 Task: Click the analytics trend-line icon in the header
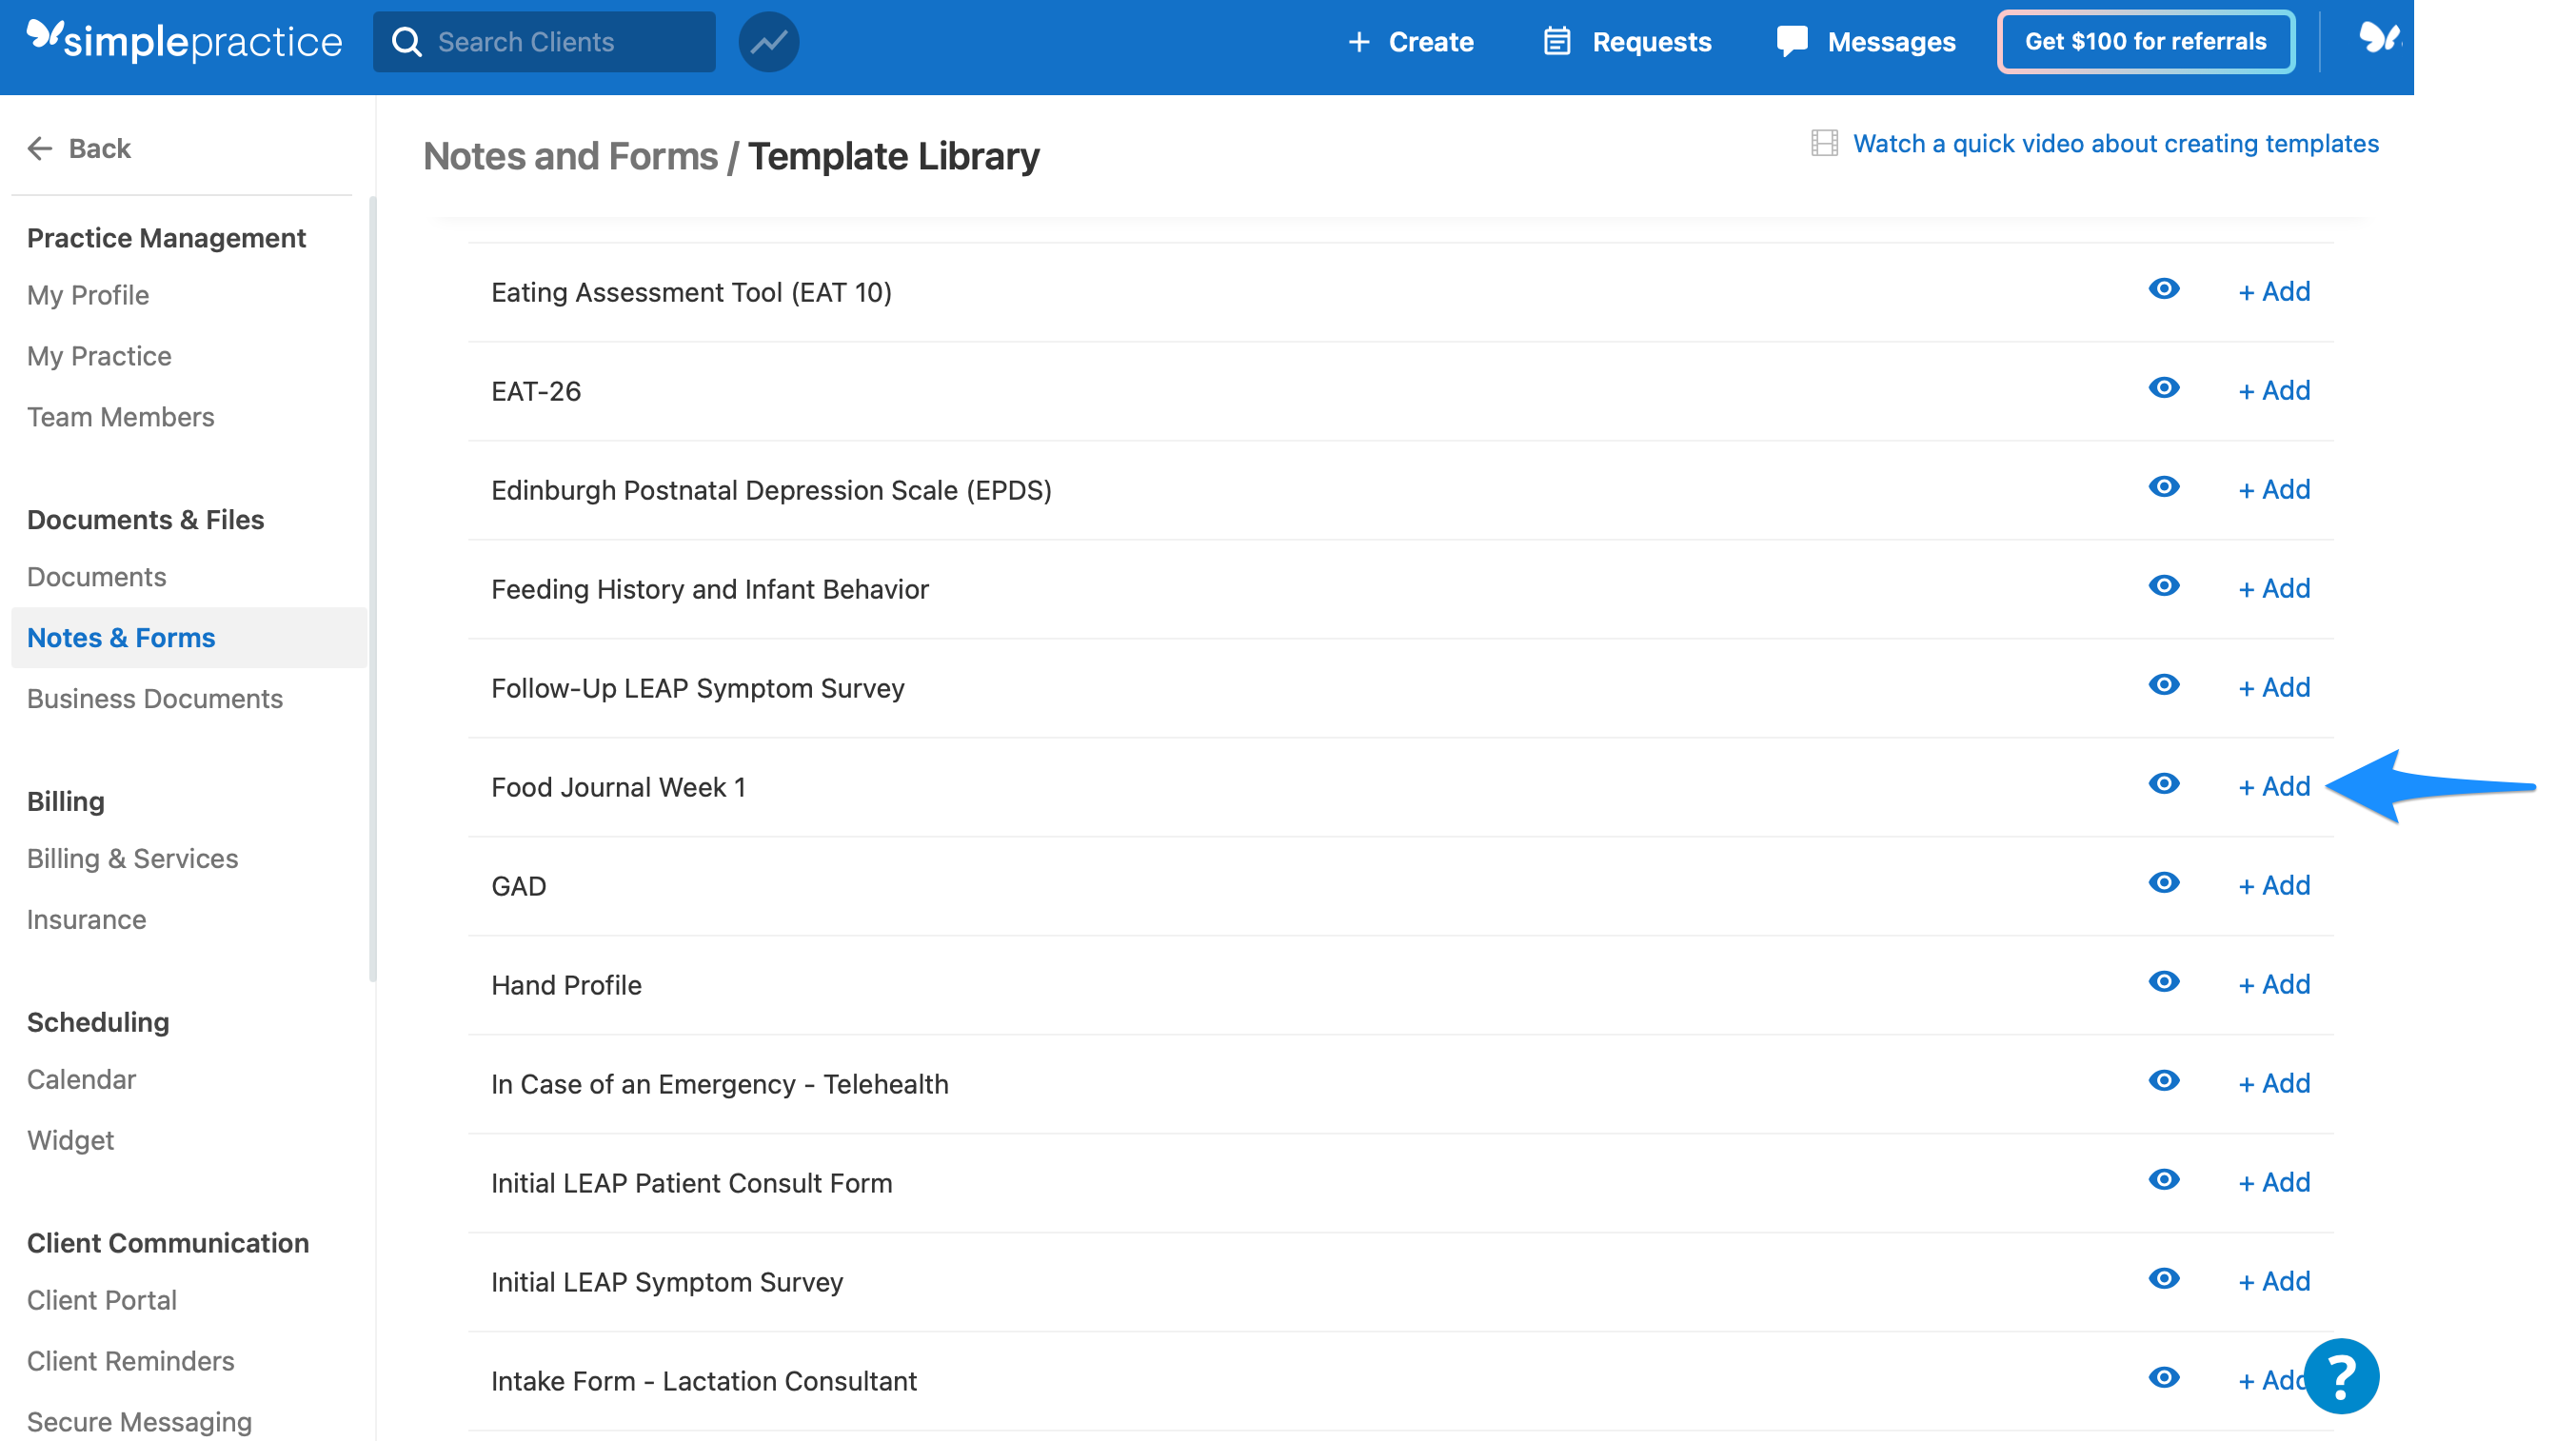pyautogui.click(x=768, y=42)
